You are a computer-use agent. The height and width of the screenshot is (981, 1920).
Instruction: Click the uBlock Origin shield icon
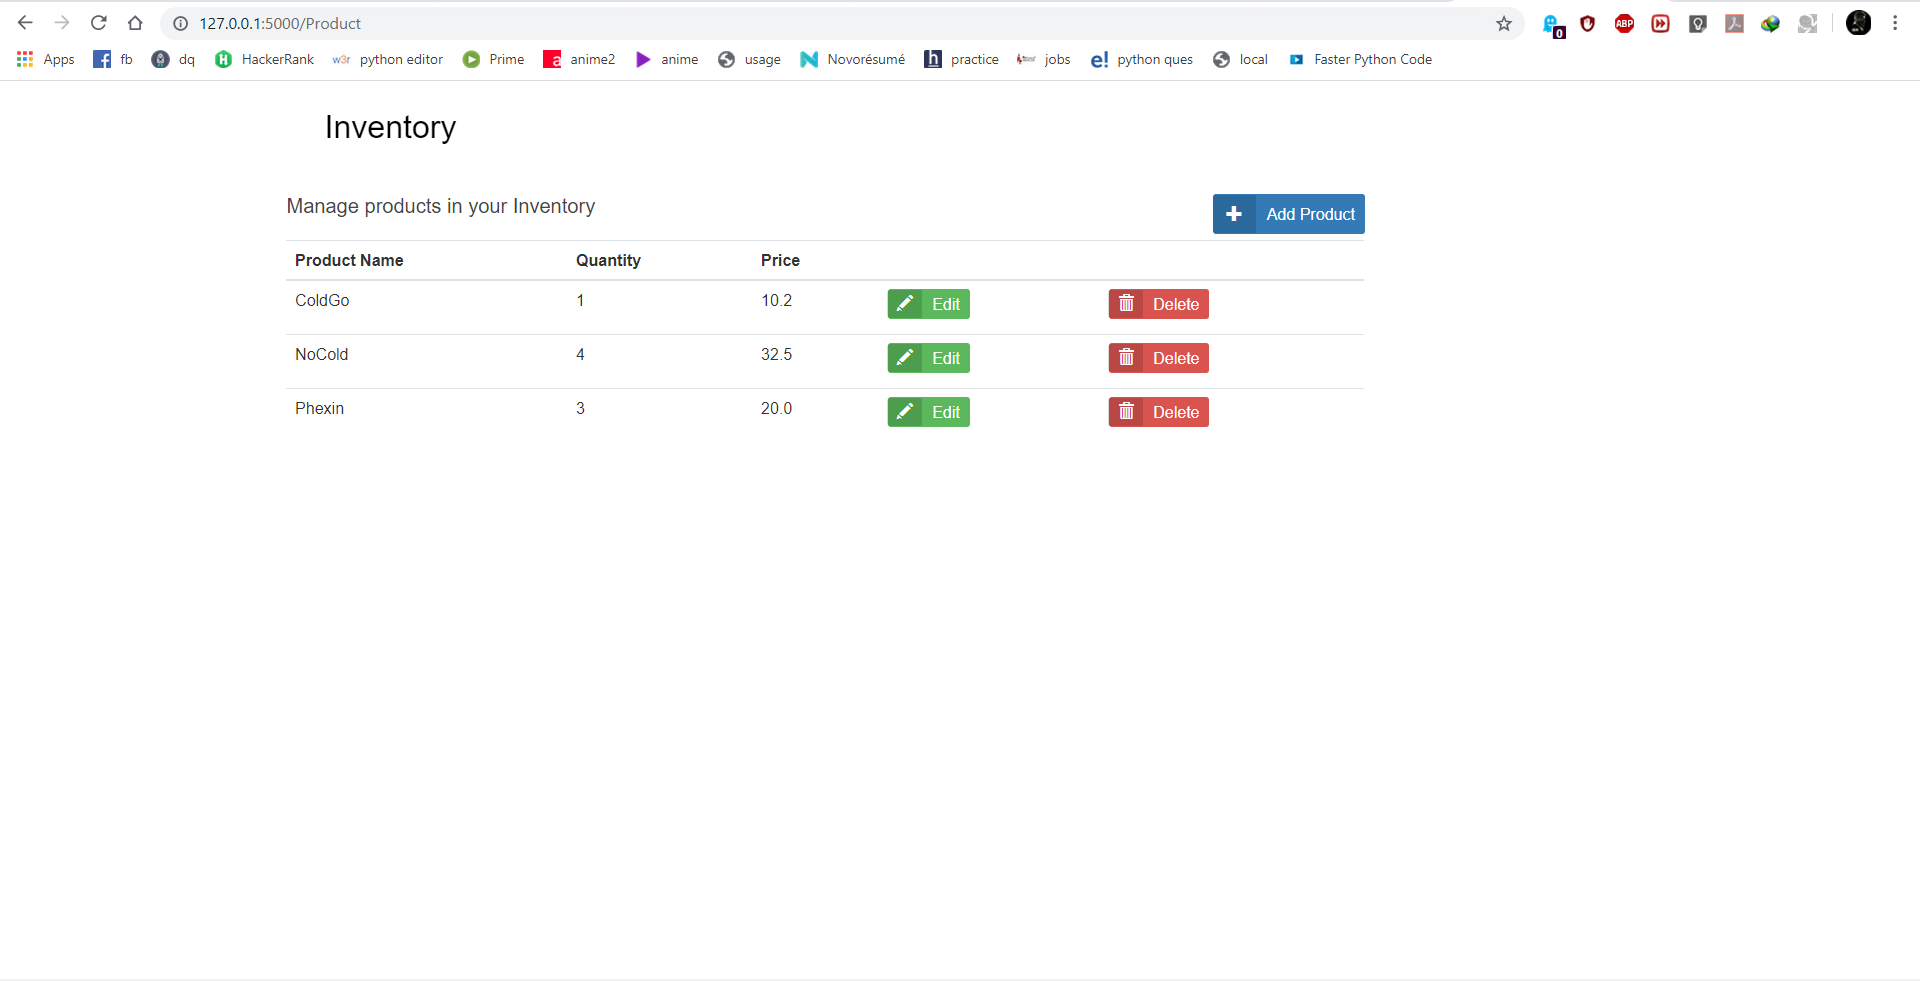pyautogui.click(x=1588, y=23)
